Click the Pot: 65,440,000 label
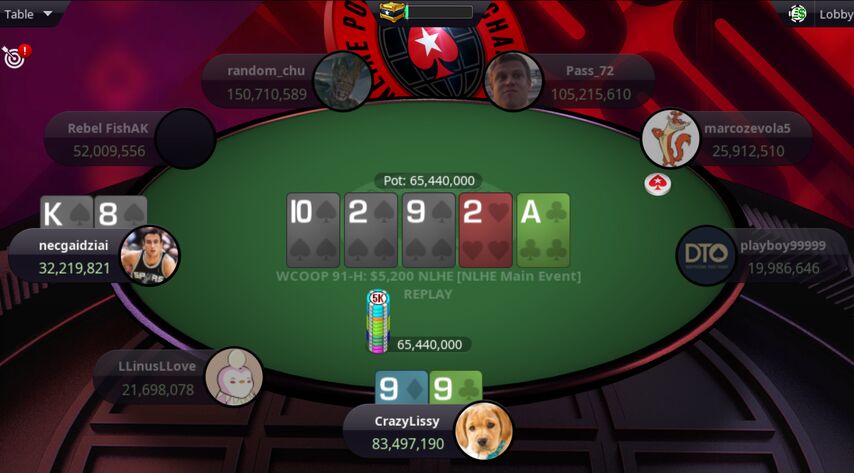The image size is (854, 473). [428, 181]
